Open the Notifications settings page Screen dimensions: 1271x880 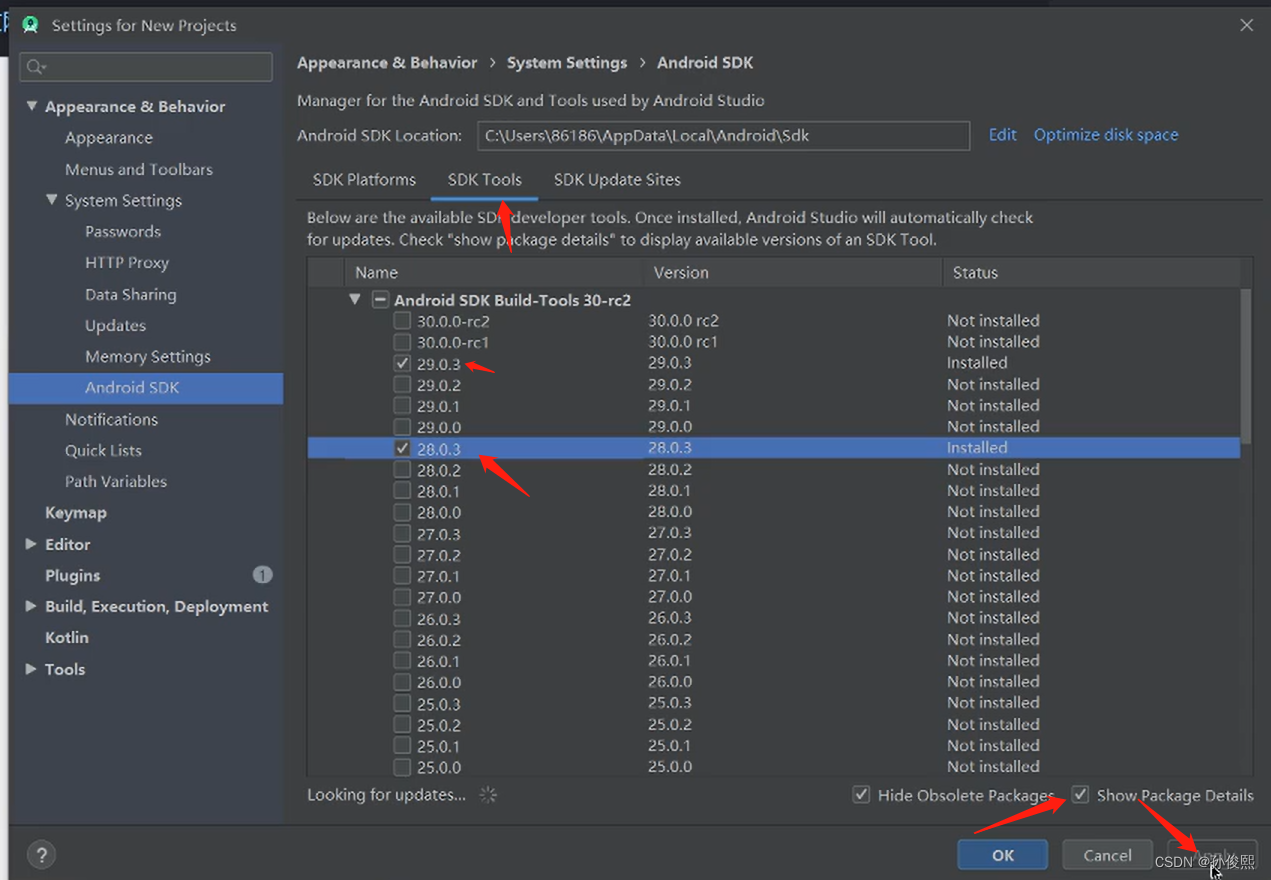click(112, 419)
